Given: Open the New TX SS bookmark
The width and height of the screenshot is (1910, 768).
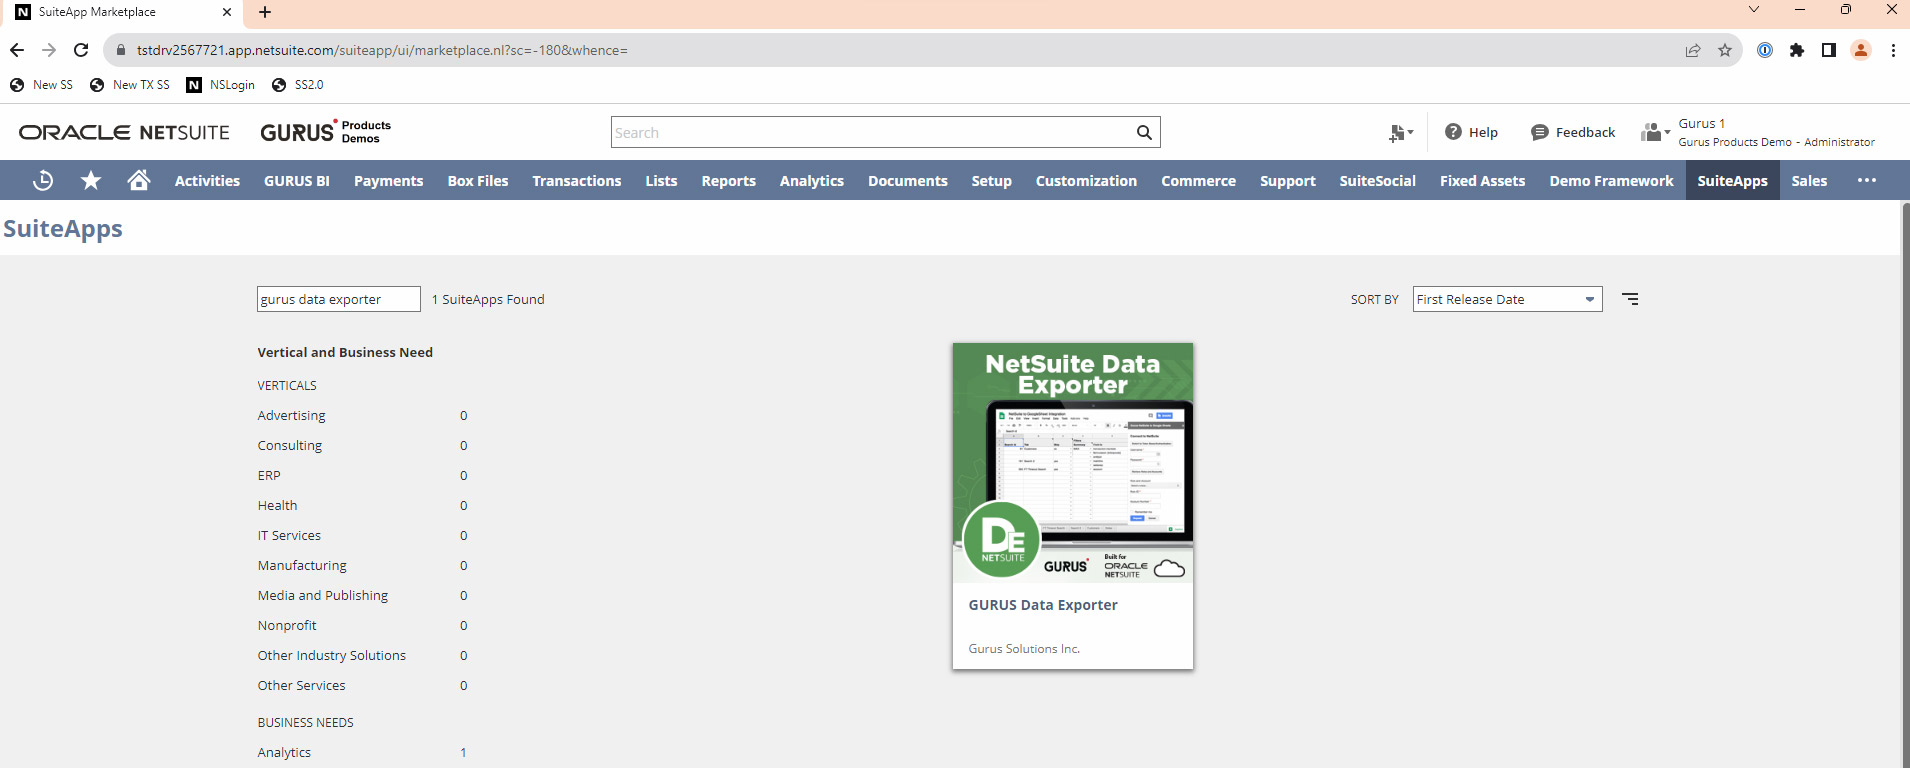Looking at the screenshot, I should (130, 85).
